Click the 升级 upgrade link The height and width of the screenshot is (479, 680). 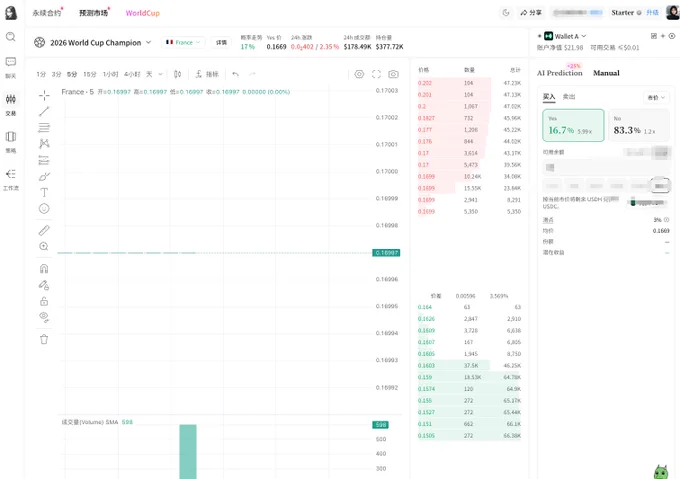[652, 13]
